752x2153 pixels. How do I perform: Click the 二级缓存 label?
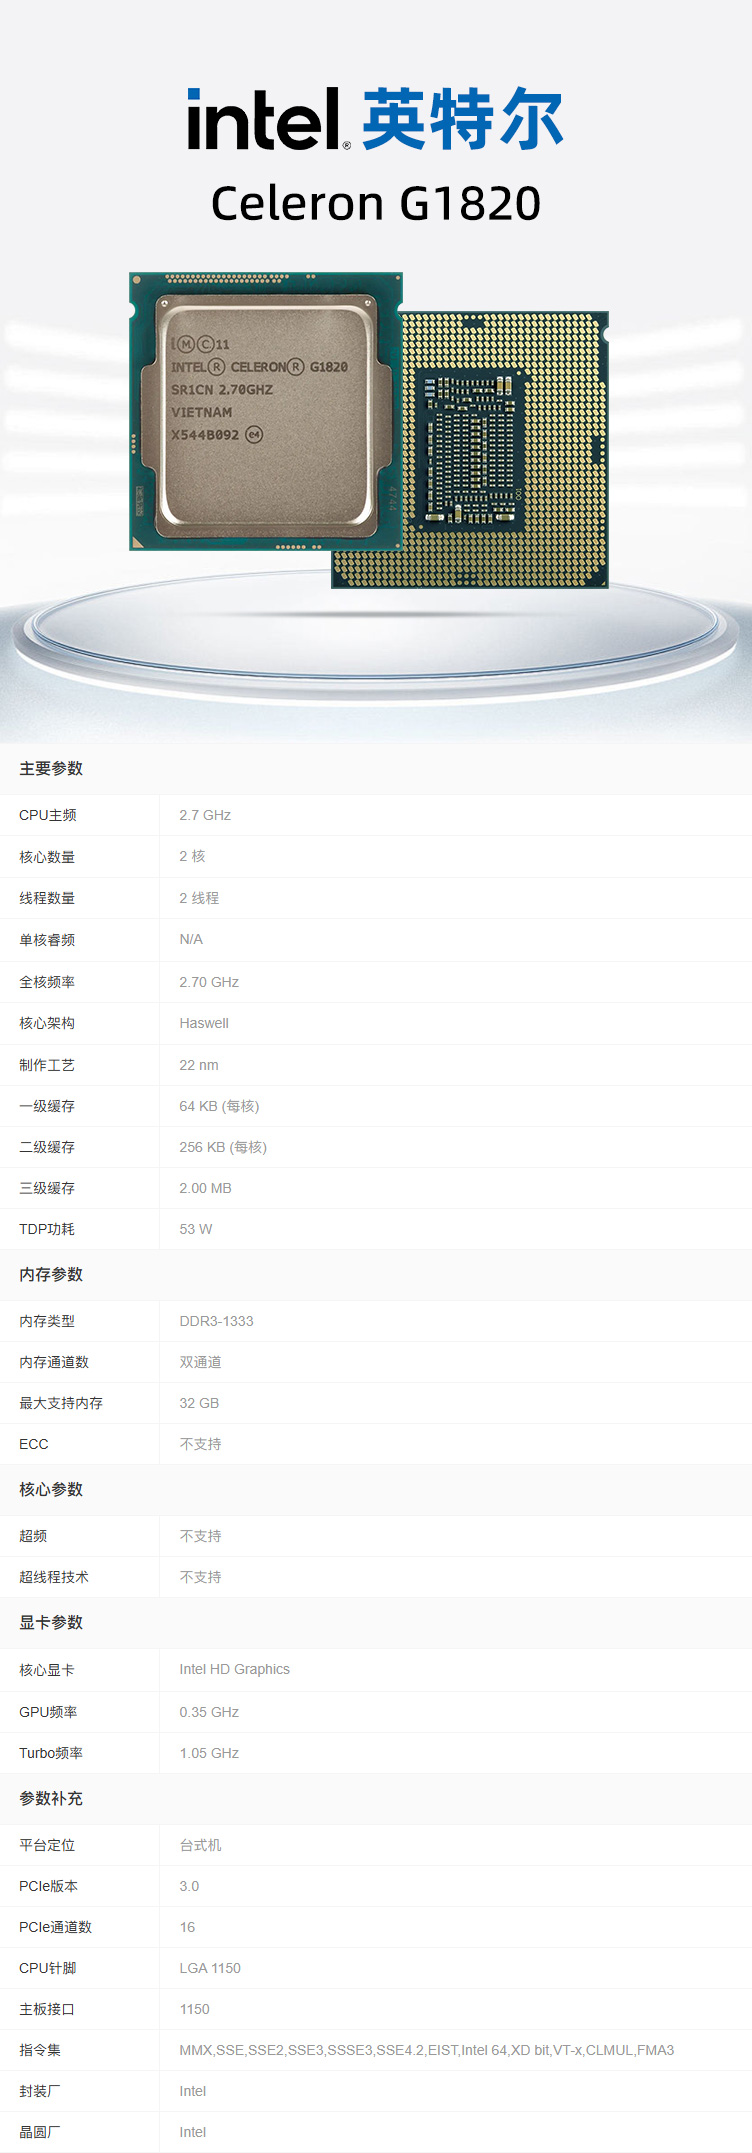point(47,1147)
